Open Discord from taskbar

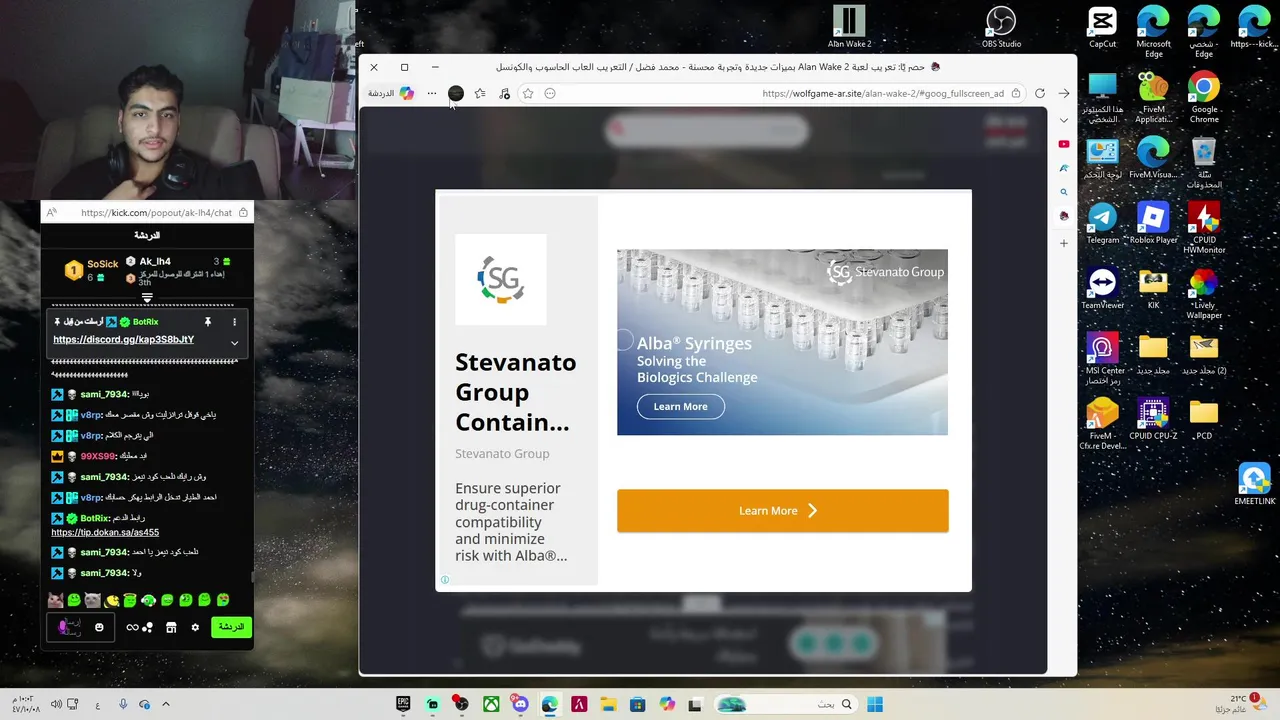520,704
